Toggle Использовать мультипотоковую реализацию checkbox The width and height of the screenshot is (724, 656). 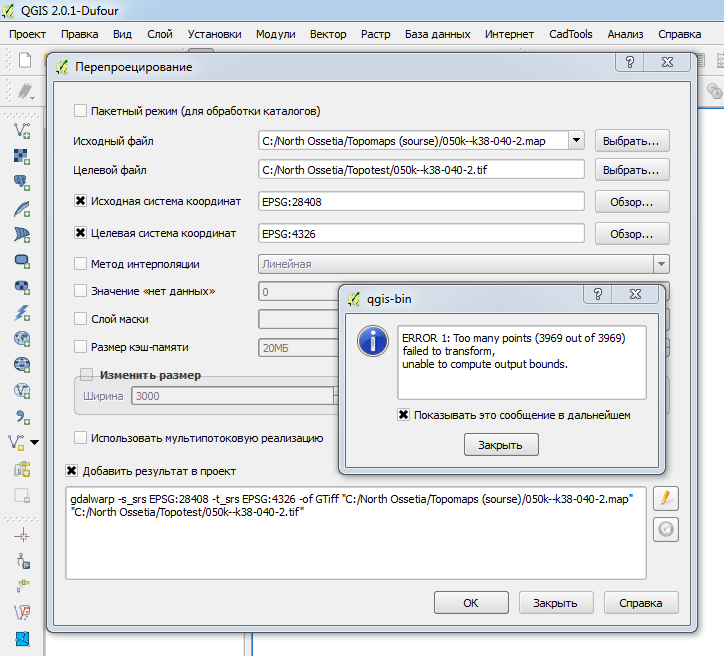[80, 438]
